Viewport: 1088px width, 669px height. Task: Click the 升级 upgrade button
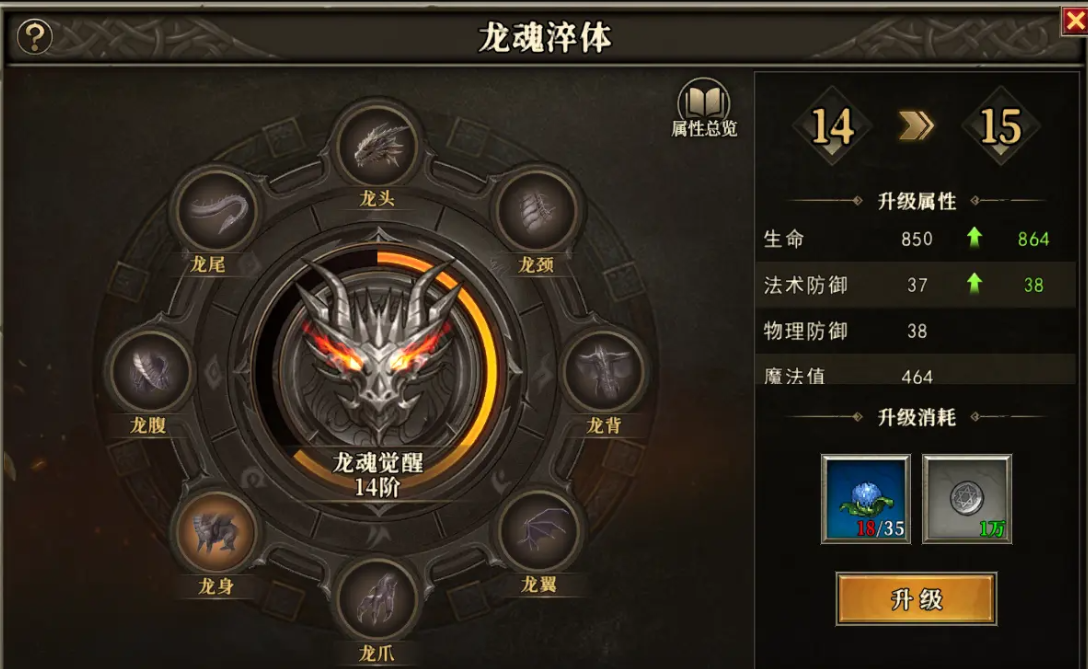point(916,599)
